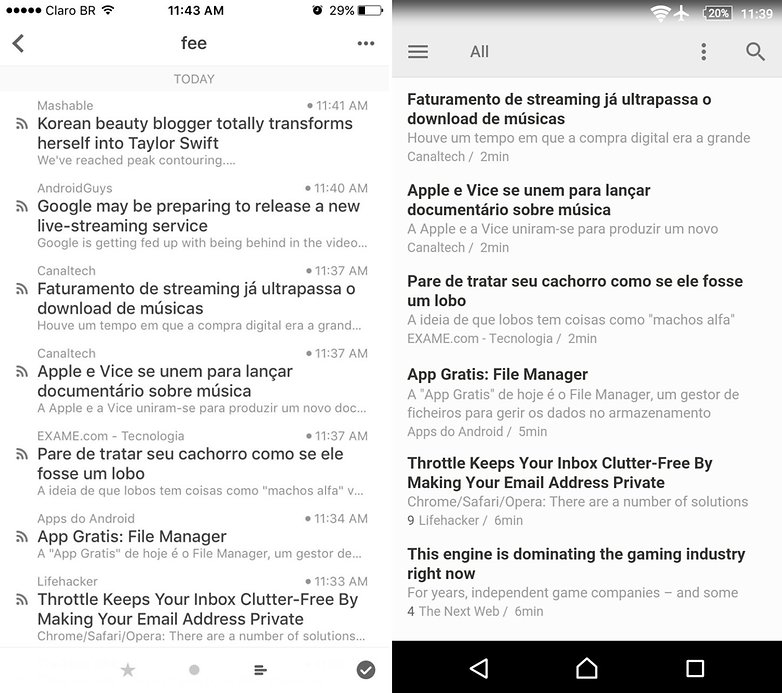Tap the Lifehacker source label in left list
The image size is (782, 693).
click(67, 582)
